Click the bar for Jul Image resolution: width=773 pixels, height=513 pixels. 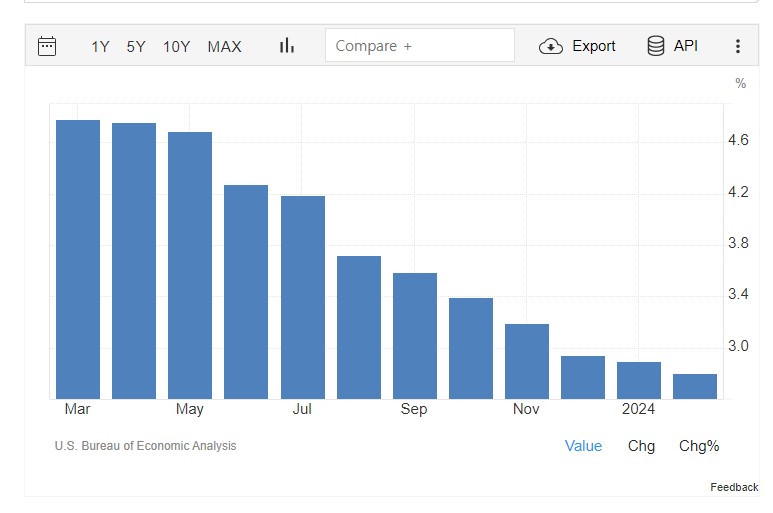pos(303,298)
